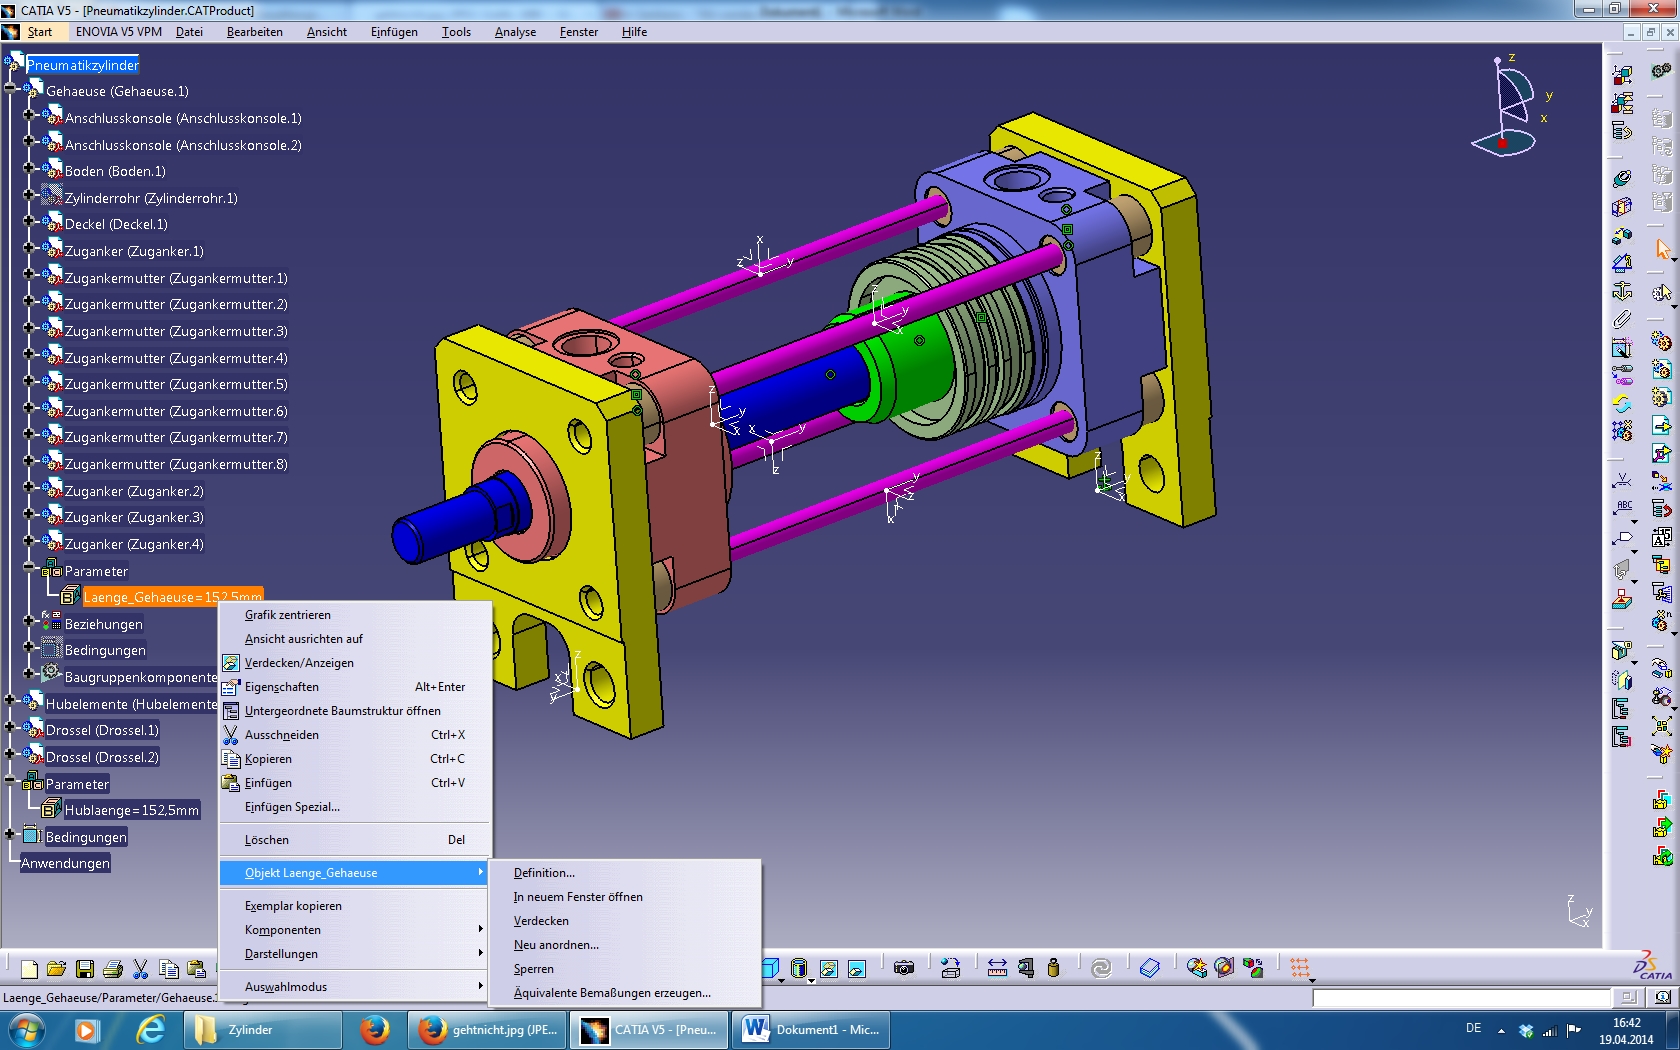
Task: Select Zugankermutter (Zugankermutter.5) in tree
Action: click(176, 384)
